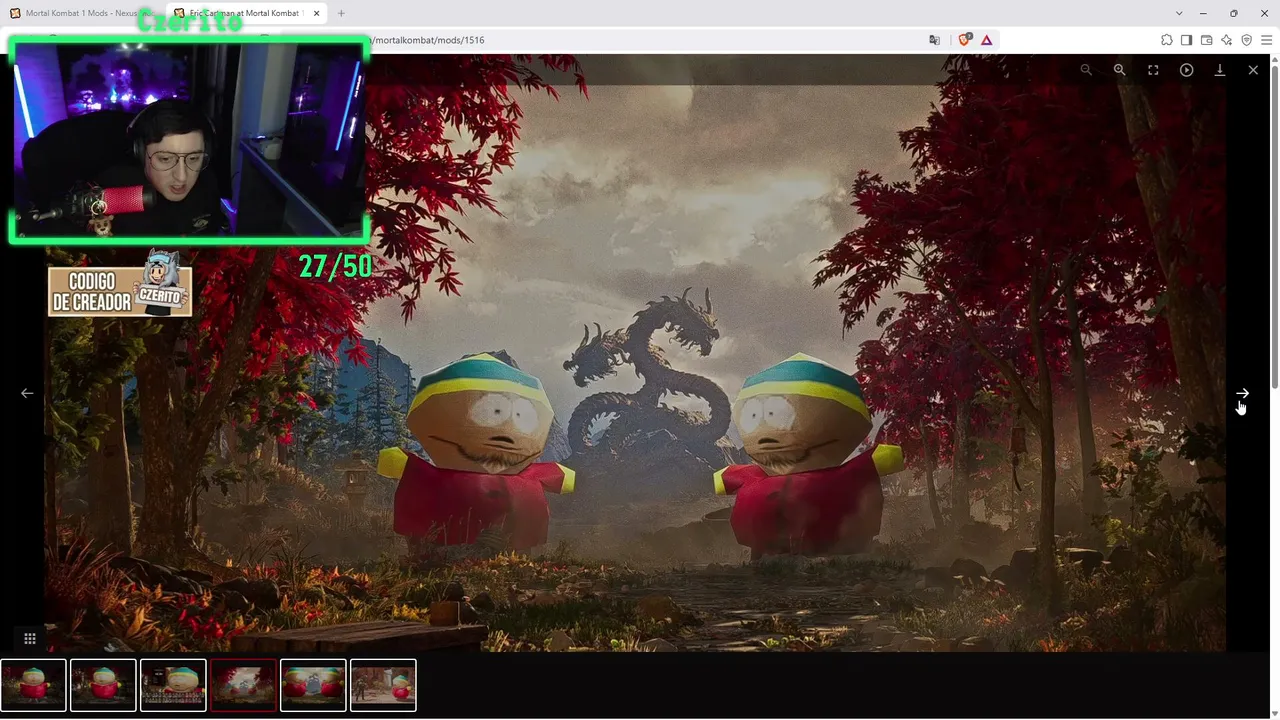Open the second Cartman thumbnail
This screenshot has height=720, width=1280.
pyautogui.click(x=103, y=685)
